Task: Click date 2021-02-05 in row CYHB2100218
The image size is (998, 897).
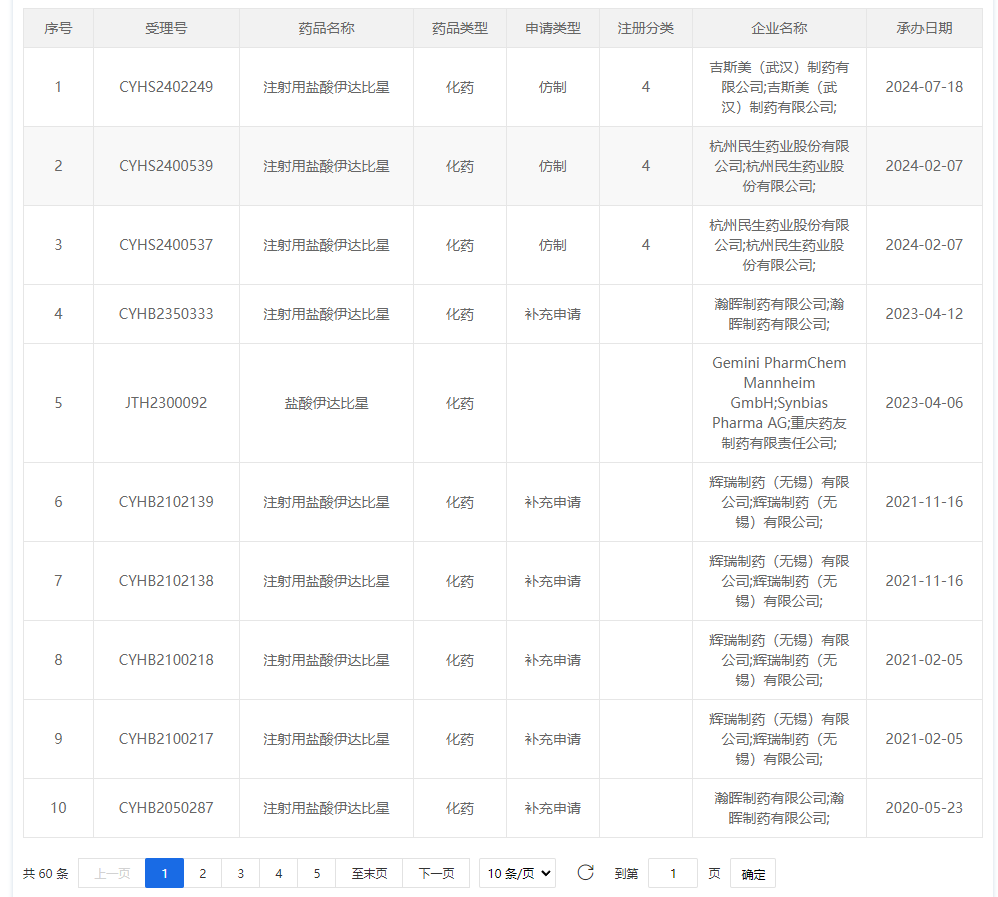Action: pyautogui.click(x=924, y=660)
